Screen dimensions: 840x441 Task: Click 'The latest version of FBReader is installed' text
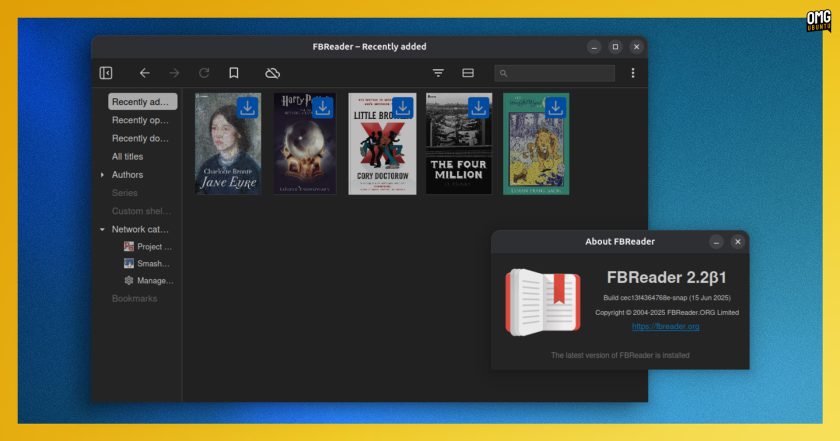click(620, 355)
